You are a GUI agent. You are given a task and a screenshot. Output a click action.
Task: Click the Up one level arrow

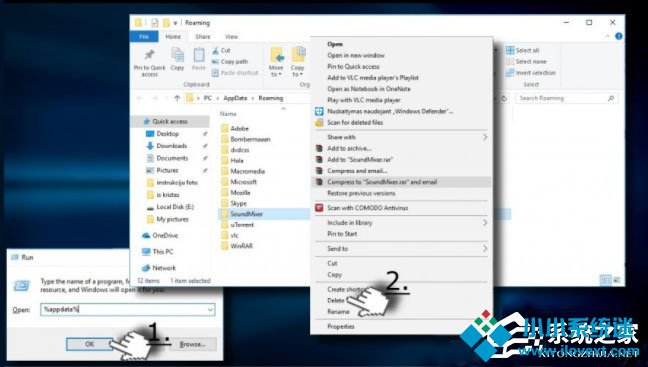tap(177, 98)
